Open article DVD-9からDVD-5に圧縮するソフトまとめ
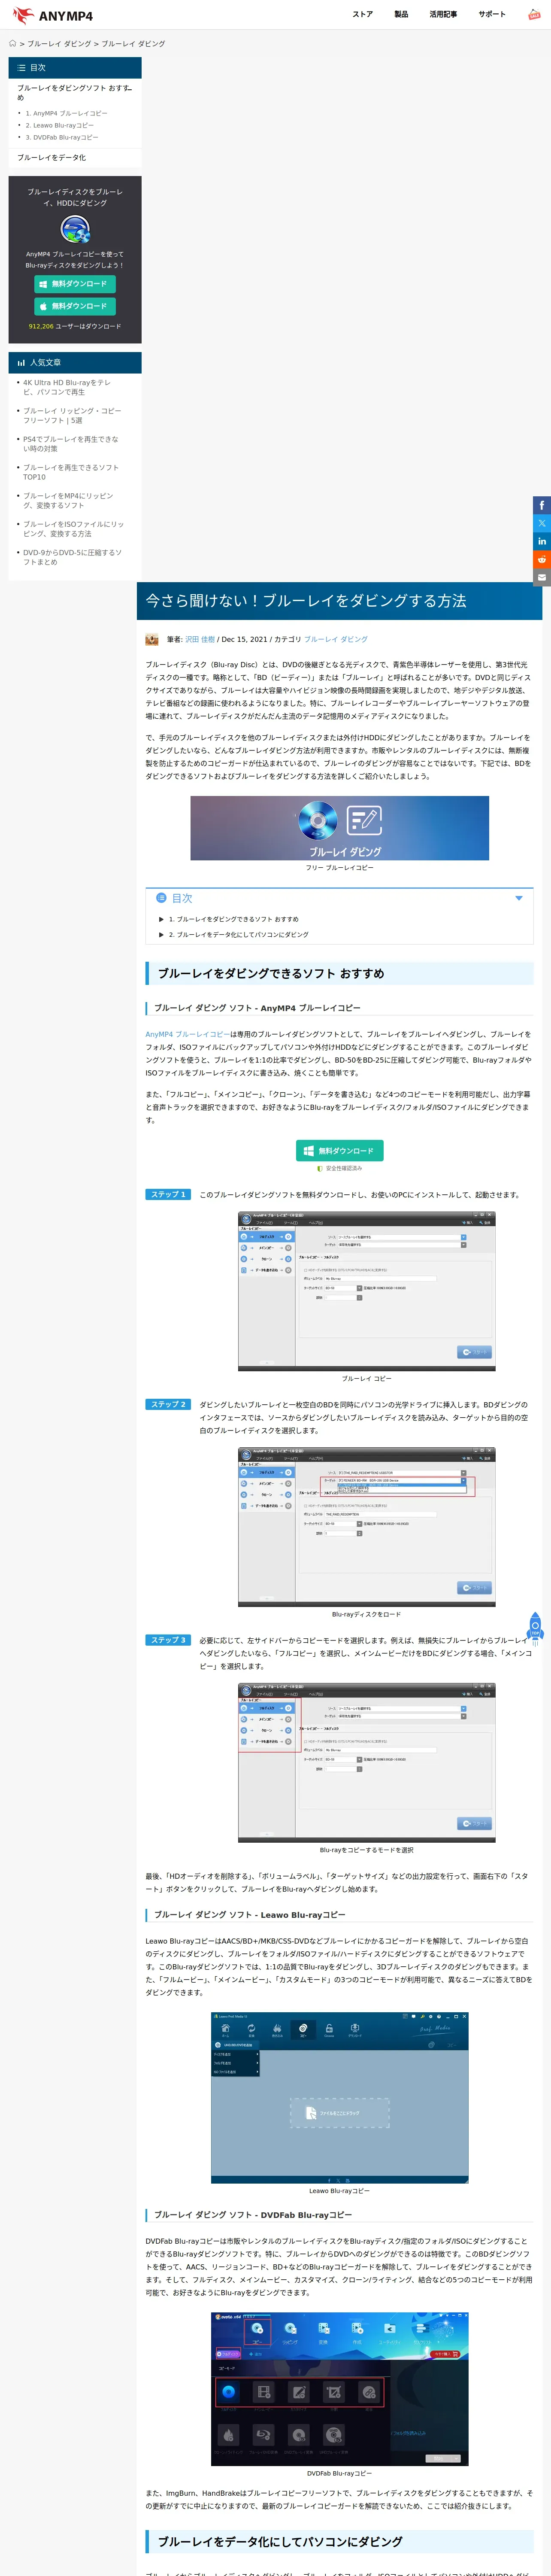This screenshot has height=2576, width=551. [x=72, y=557]
